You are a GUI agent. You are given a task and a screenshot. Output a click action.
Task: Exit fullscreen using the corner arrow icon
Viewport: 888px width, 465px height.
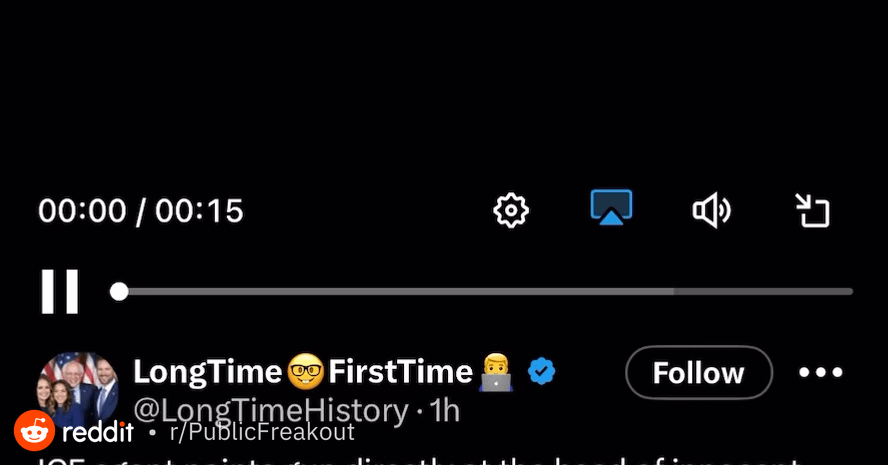click(812, 210)
